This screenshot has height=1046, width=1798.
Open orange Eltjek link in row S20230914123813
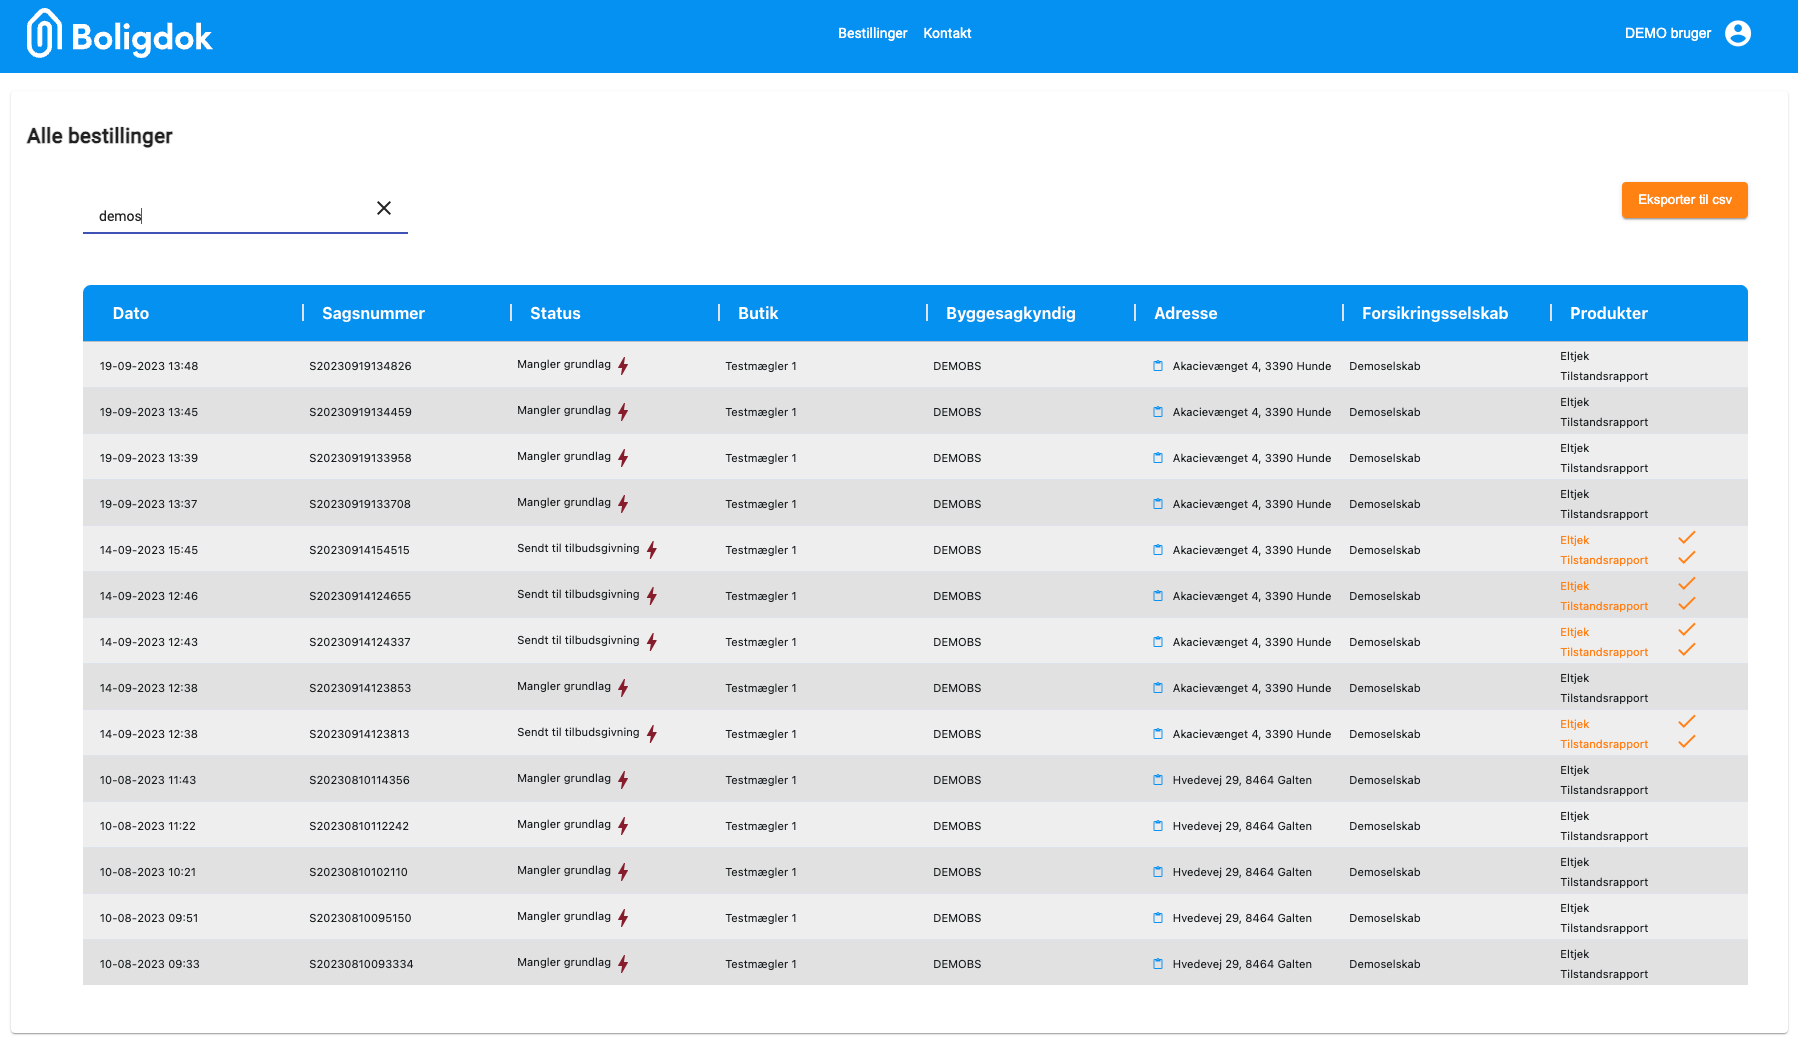coord(1575,724)
